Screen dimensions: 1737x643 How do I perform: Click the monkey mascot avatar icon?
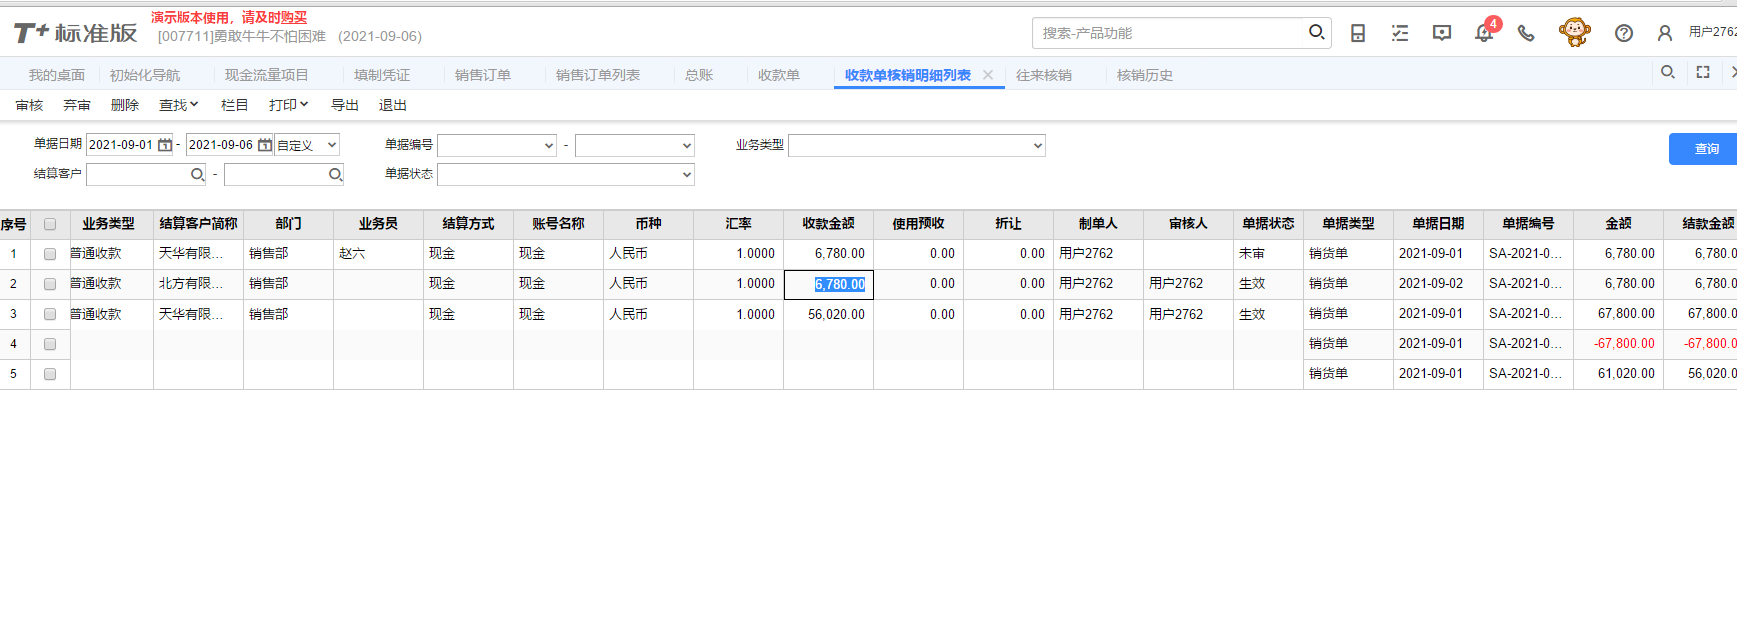[1574, 32]
